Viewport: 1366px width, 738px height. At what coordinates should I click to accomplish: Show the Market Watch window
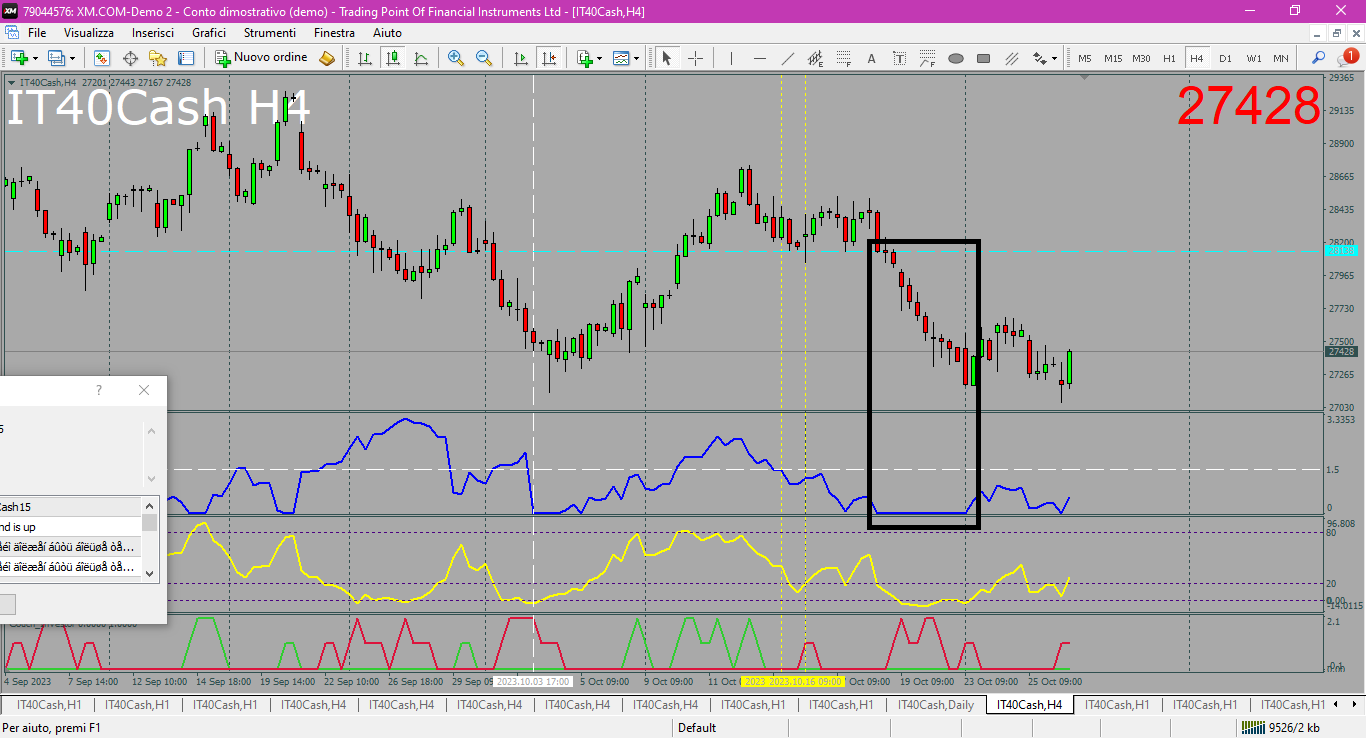coord(102,58)
